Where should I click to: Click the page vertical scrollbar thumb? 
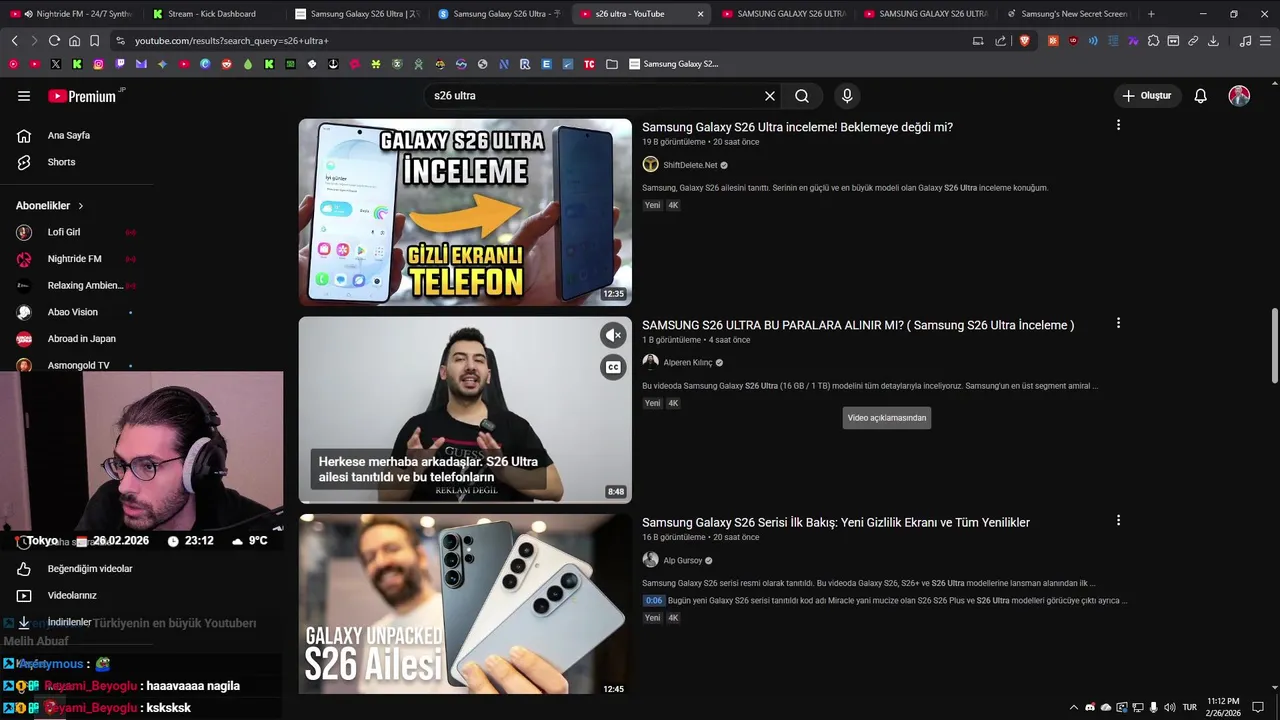(1274, 346)
